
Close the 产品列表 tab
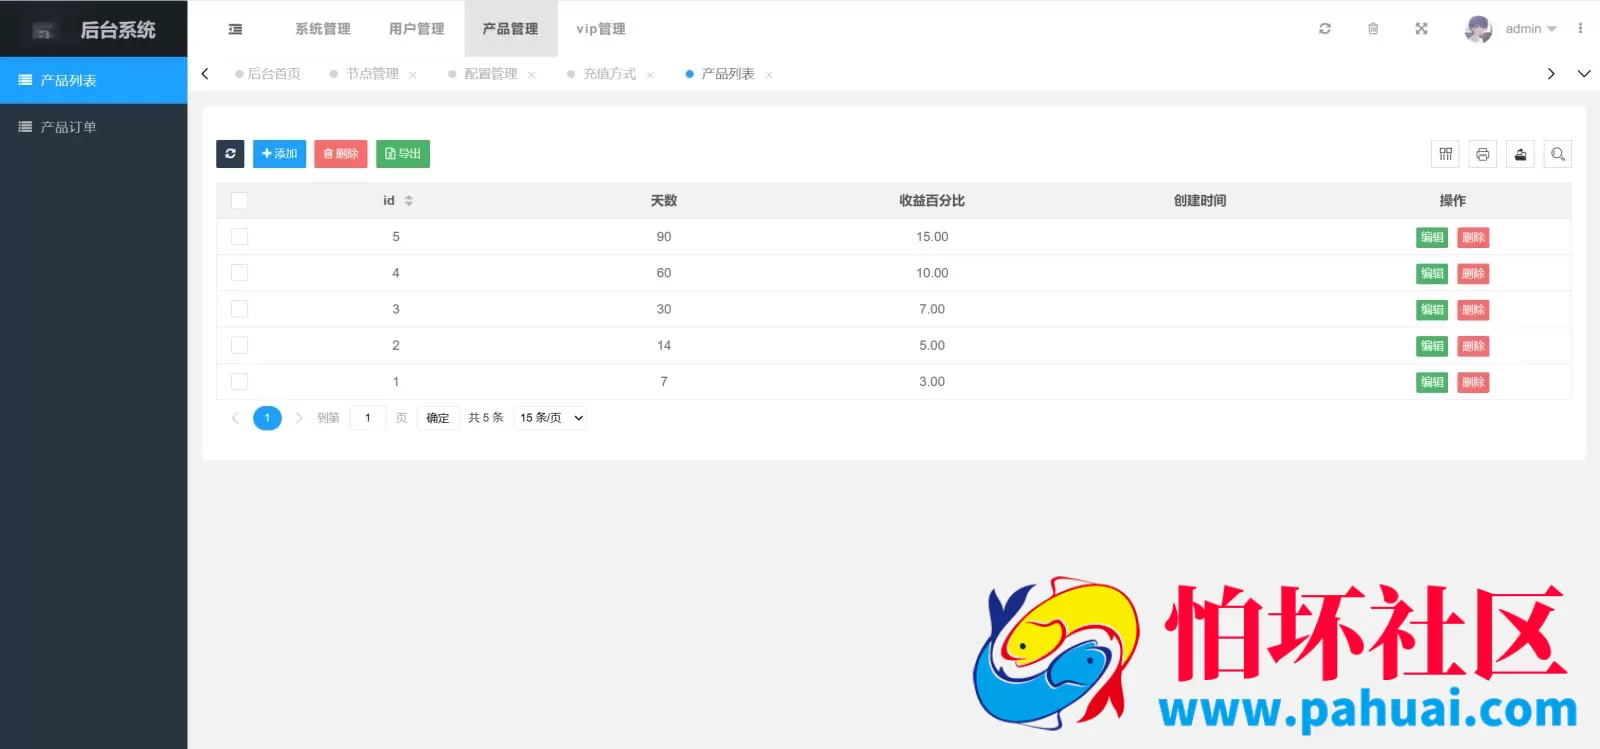pos(768,75)
